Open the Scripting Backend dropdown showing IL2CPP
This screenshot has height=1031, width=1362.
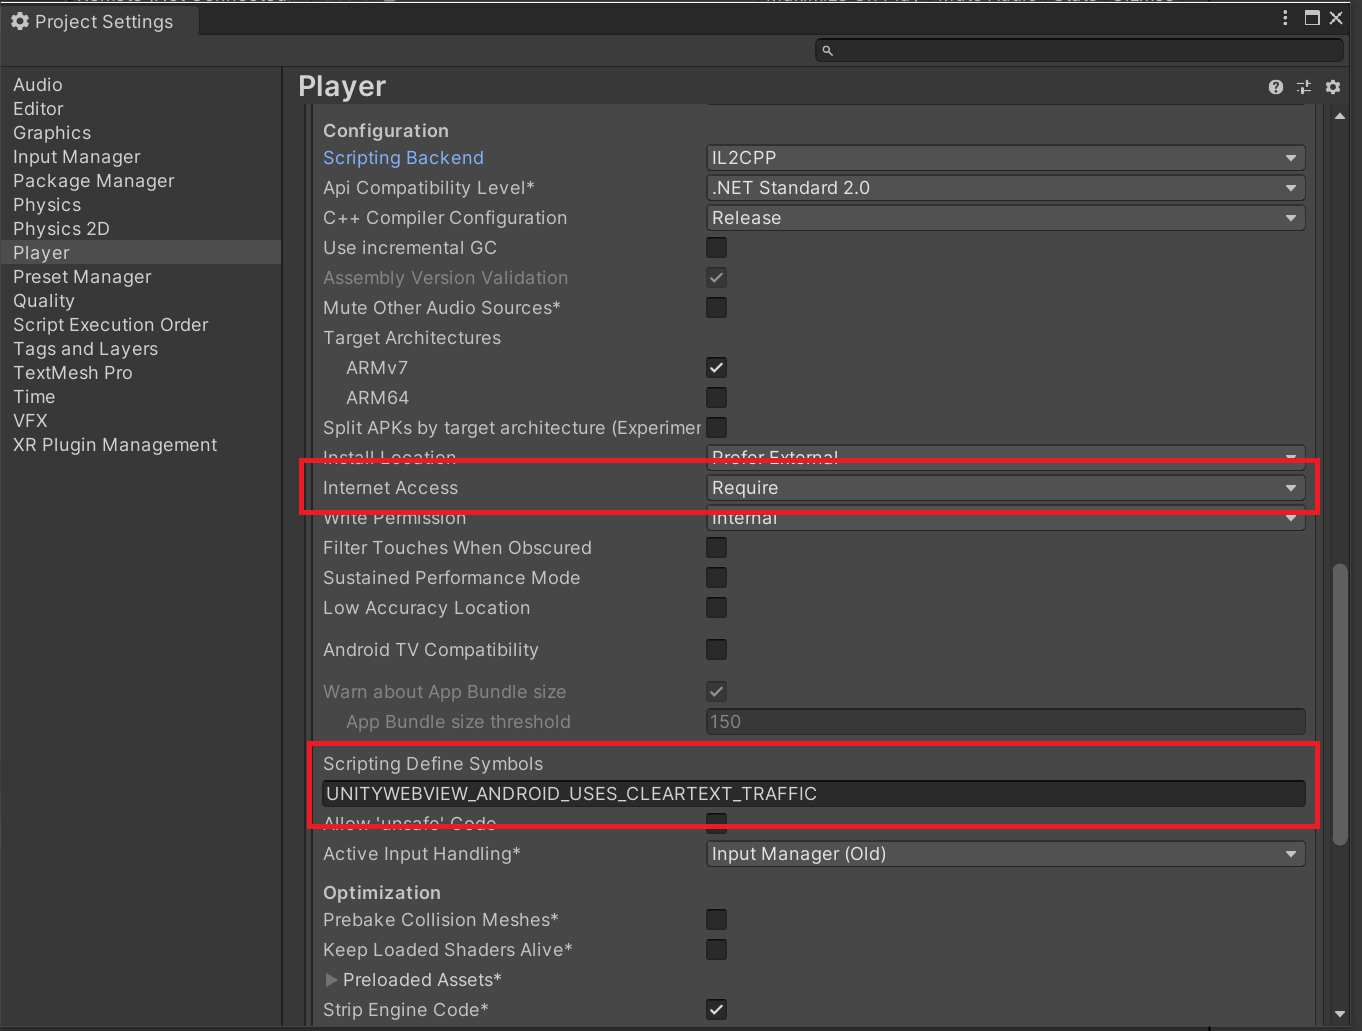pyautogui.click(x=1005, y=157)
